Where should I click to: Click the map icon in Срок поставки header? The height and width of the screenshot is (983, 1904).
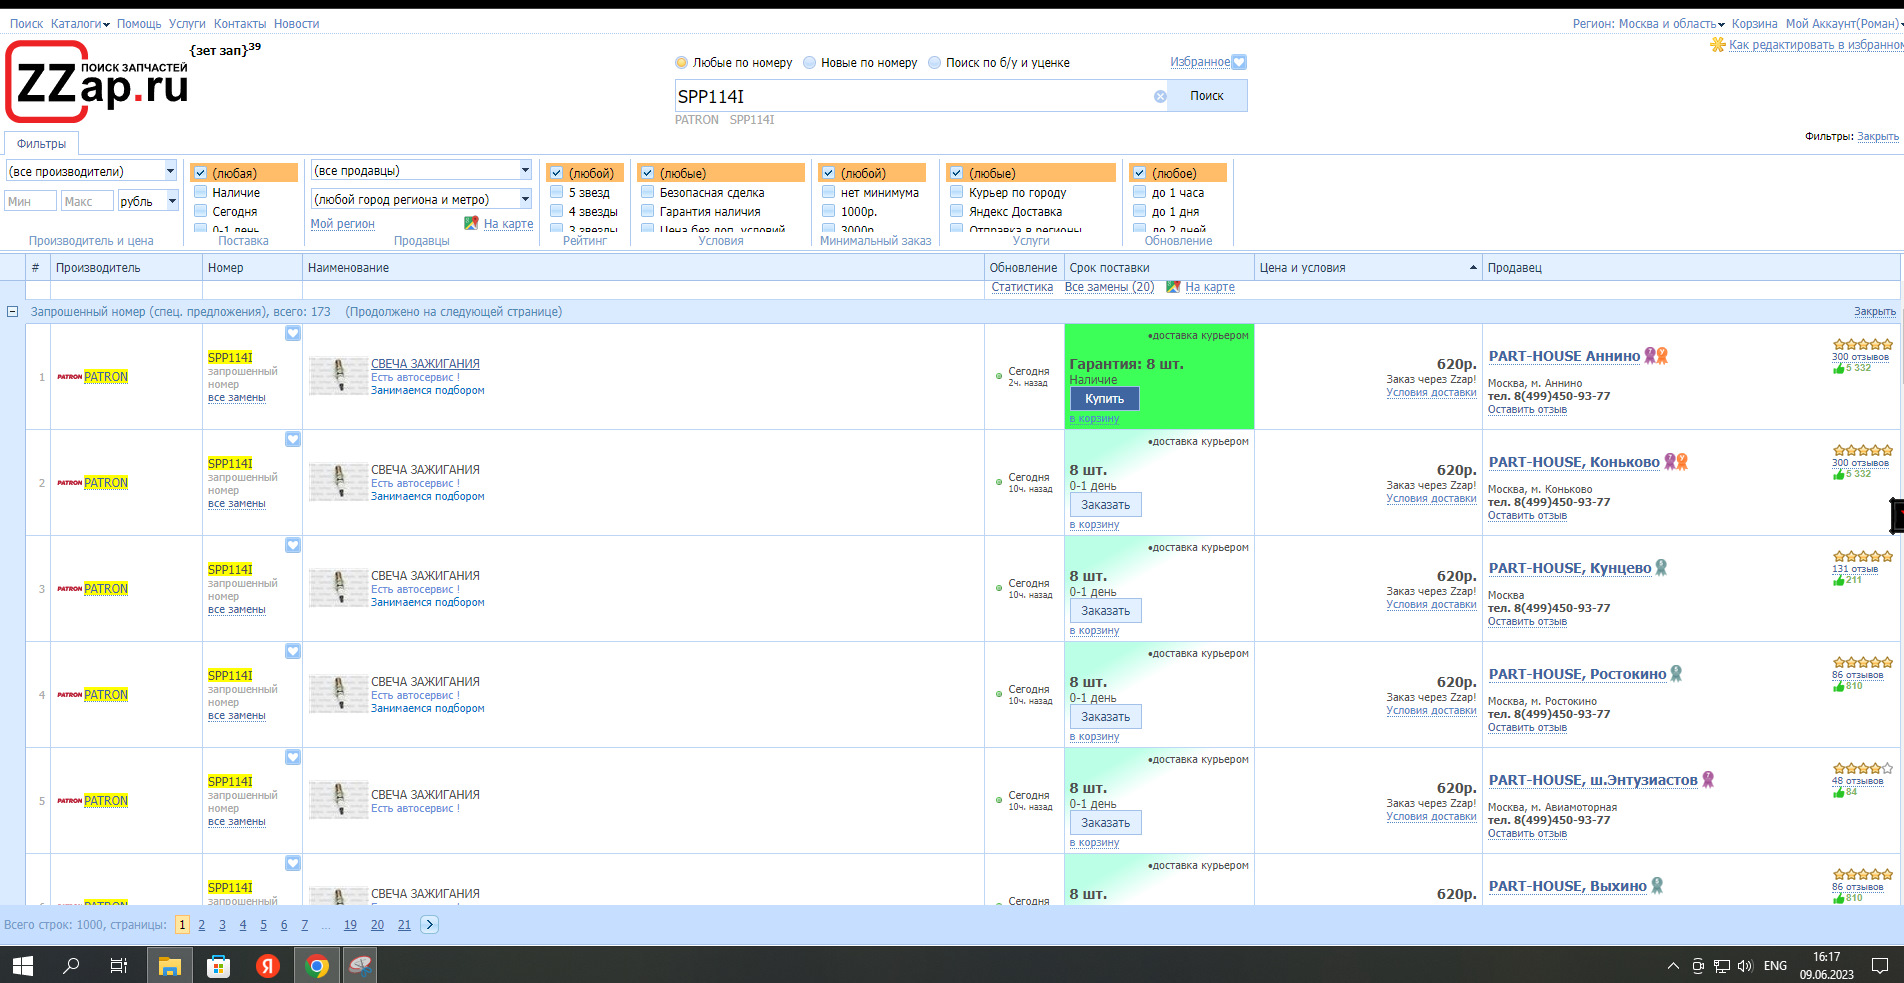(x=1174, y=287)
